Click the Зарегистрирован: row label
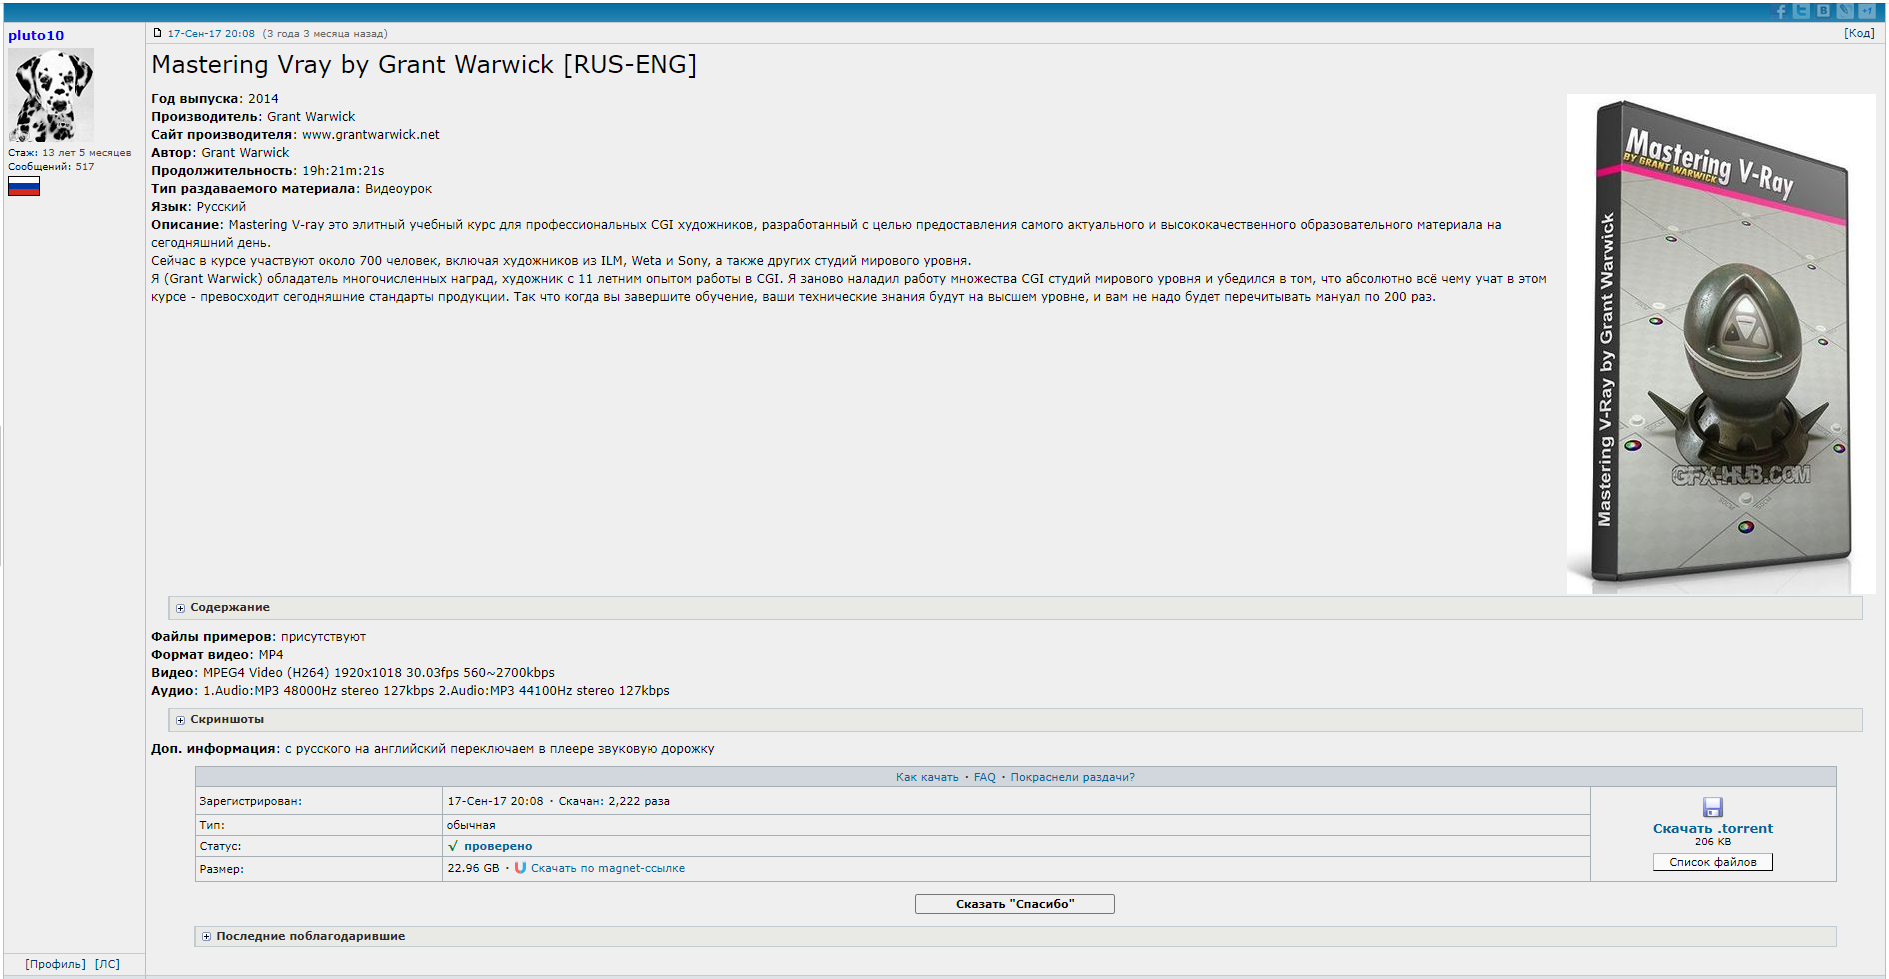1889x979 pixels. click(250, 801)
